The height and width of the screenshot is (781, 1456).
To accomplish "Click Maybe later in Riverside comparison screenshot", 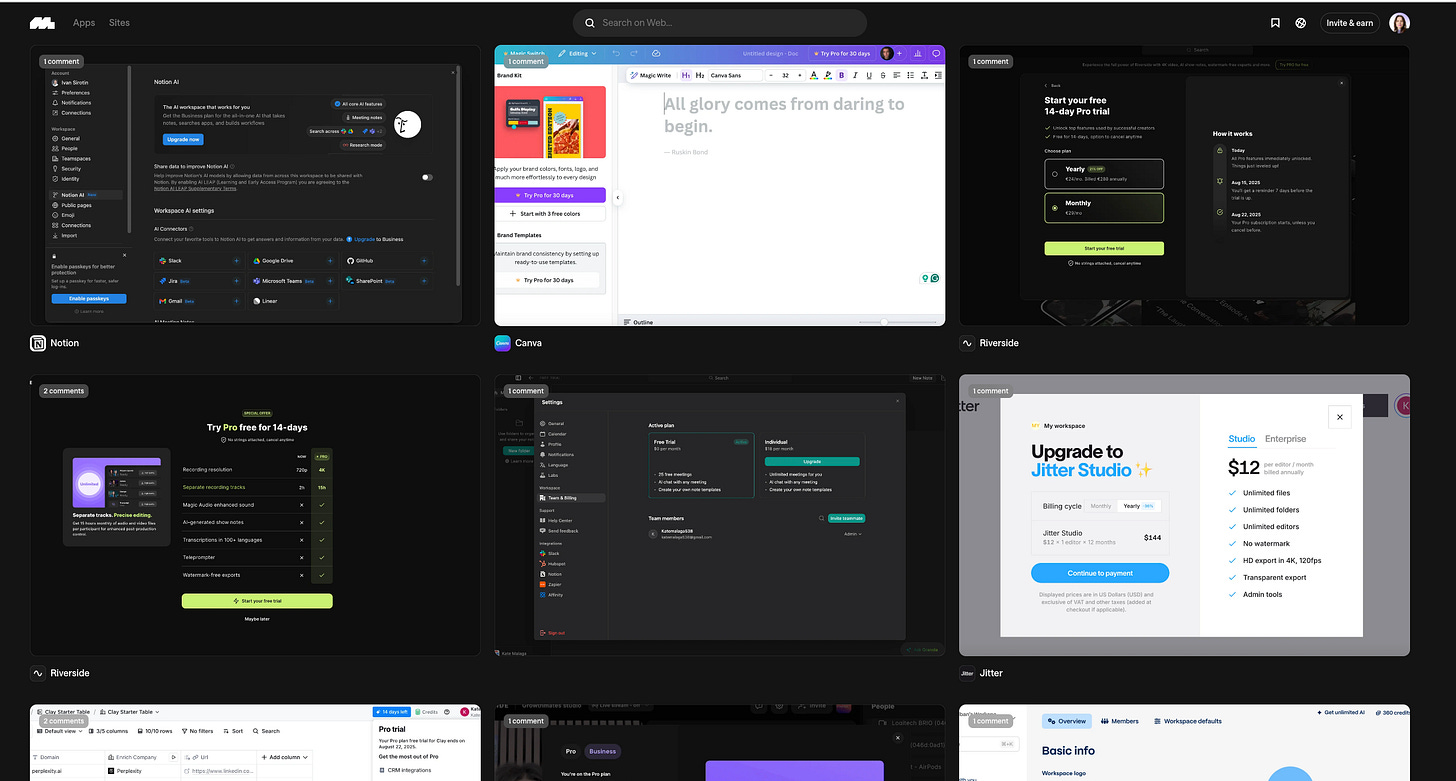I will pyautogui.click(x=257, y=619).
